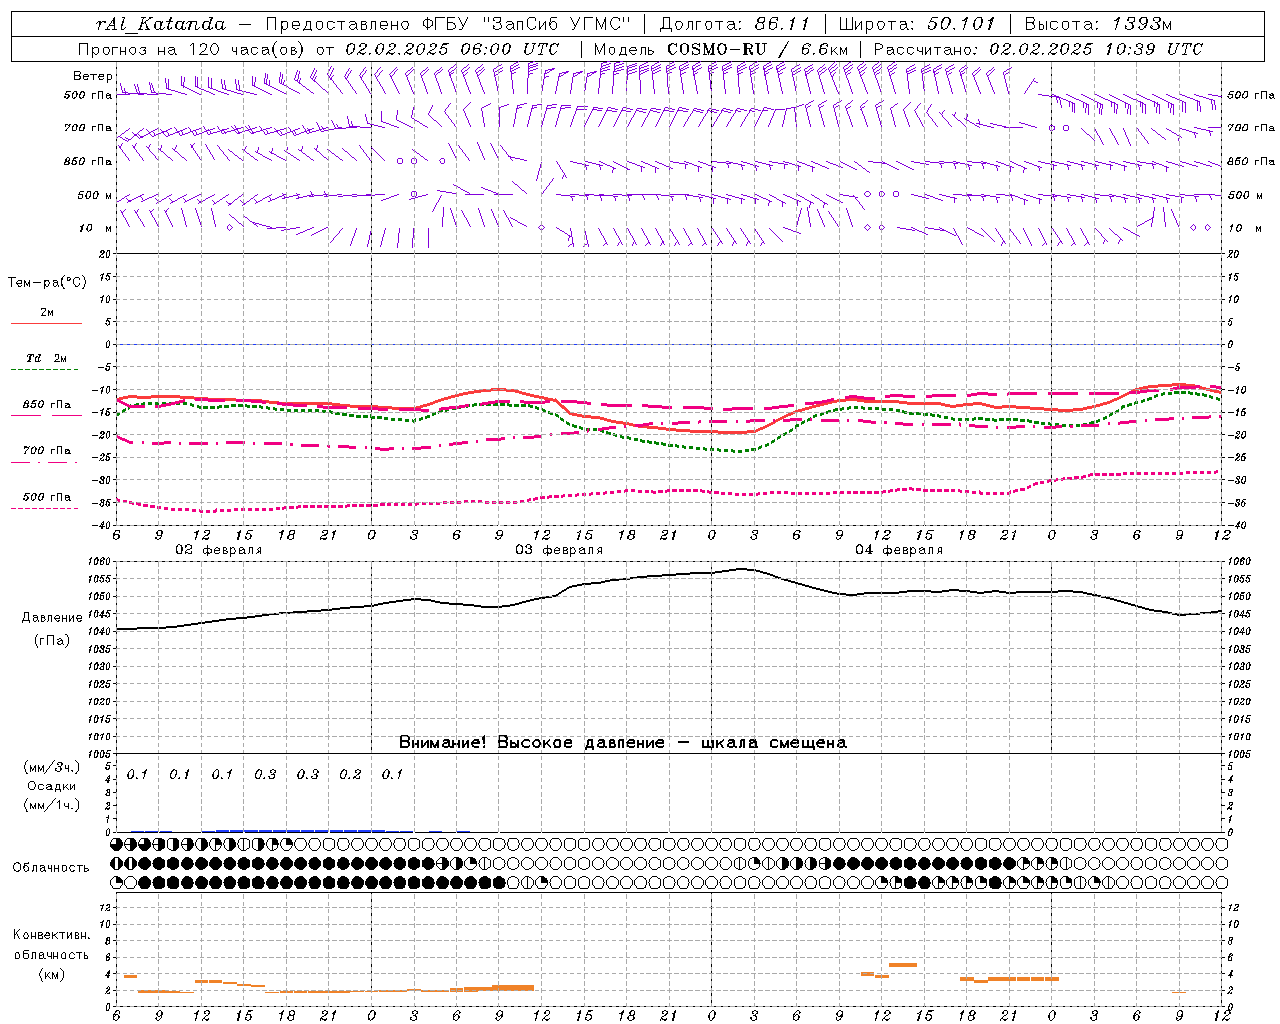Click the forecast start time 02.02.2025 06:00 UTC
1280x1024 pixels.
452,49
